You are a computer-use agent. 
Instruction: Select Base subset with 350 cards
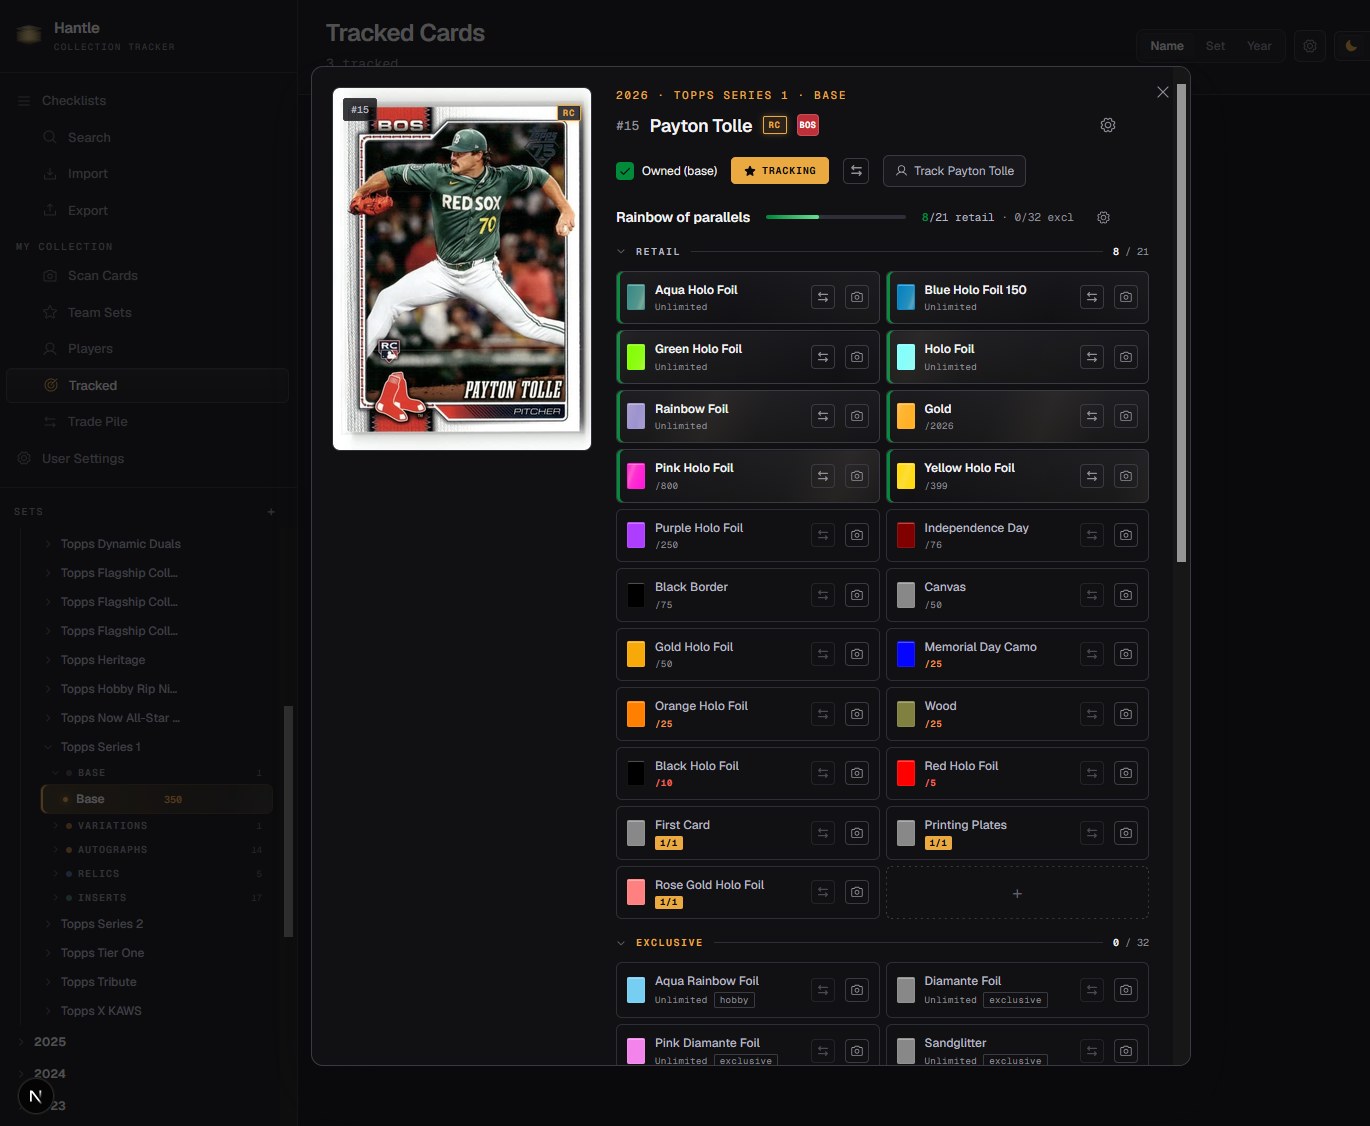pos(157,799)
